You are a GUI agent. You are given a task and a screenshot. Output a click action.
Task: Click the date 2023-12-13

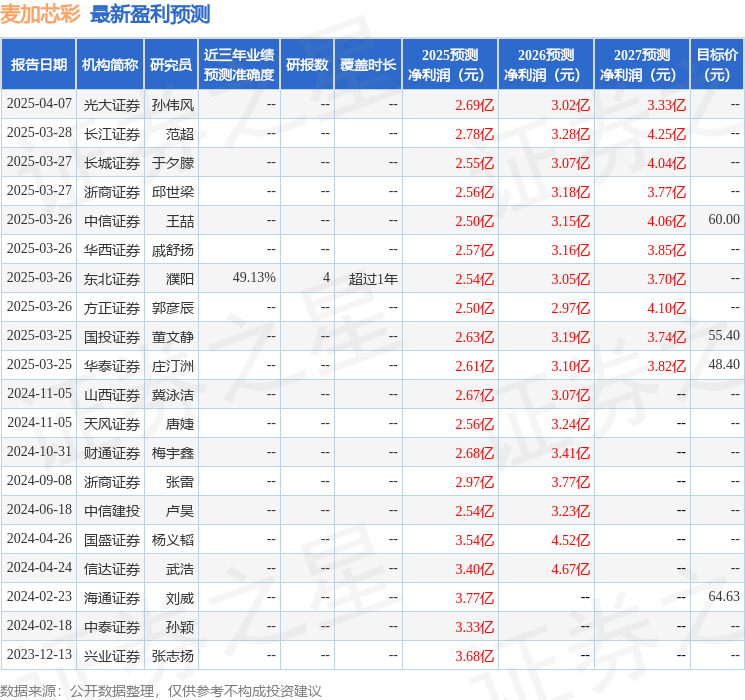[39, 654]
